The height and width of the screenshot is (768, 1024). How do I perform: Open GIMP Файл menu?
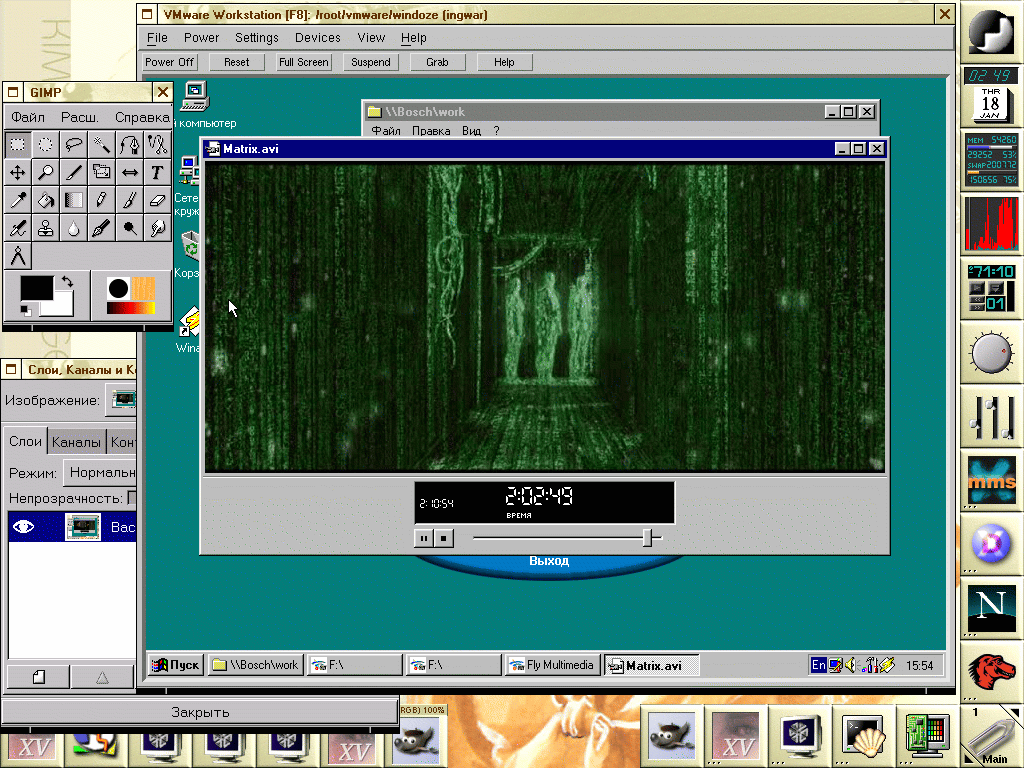click(28, 118)
